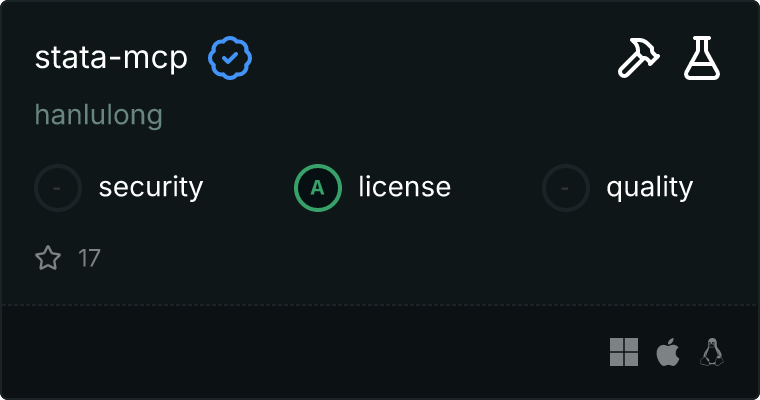Click the Linux penguin platform icon

click(x=712, y=352)
